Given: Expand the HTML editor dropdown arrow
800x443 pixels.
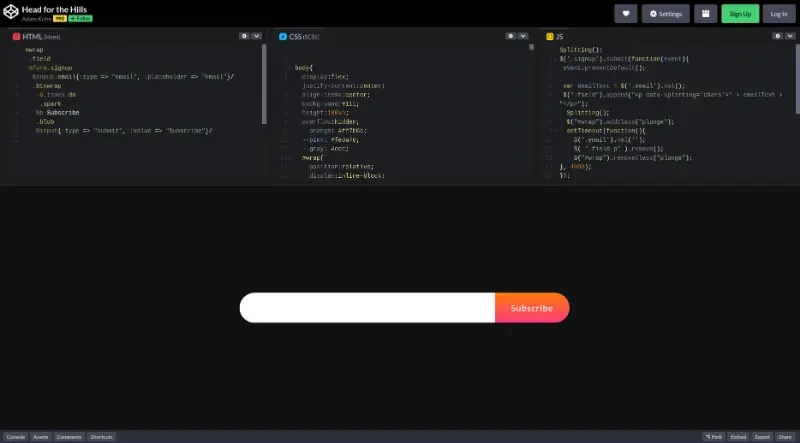Looking at the screenshot, I should (257, 36).
